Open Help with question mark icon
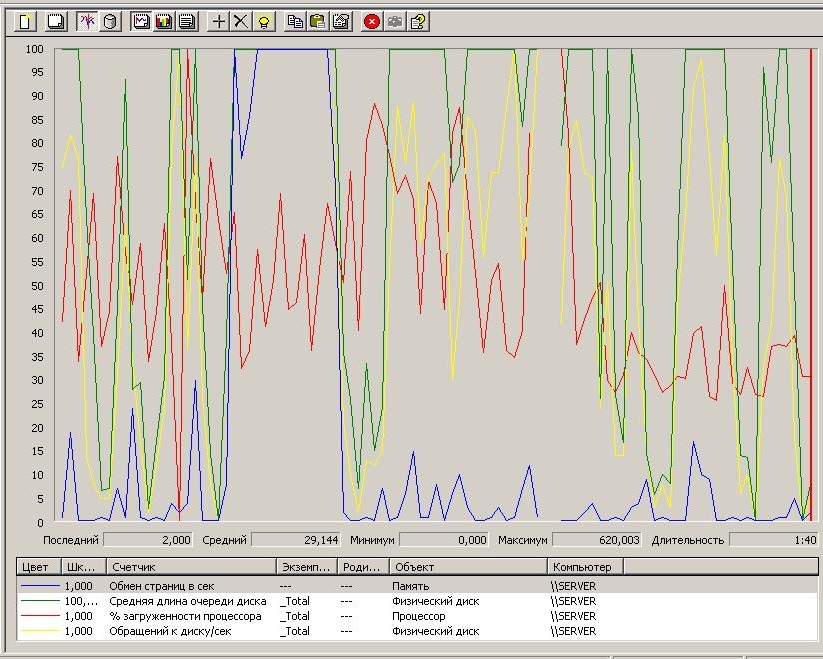 point(418,20)
